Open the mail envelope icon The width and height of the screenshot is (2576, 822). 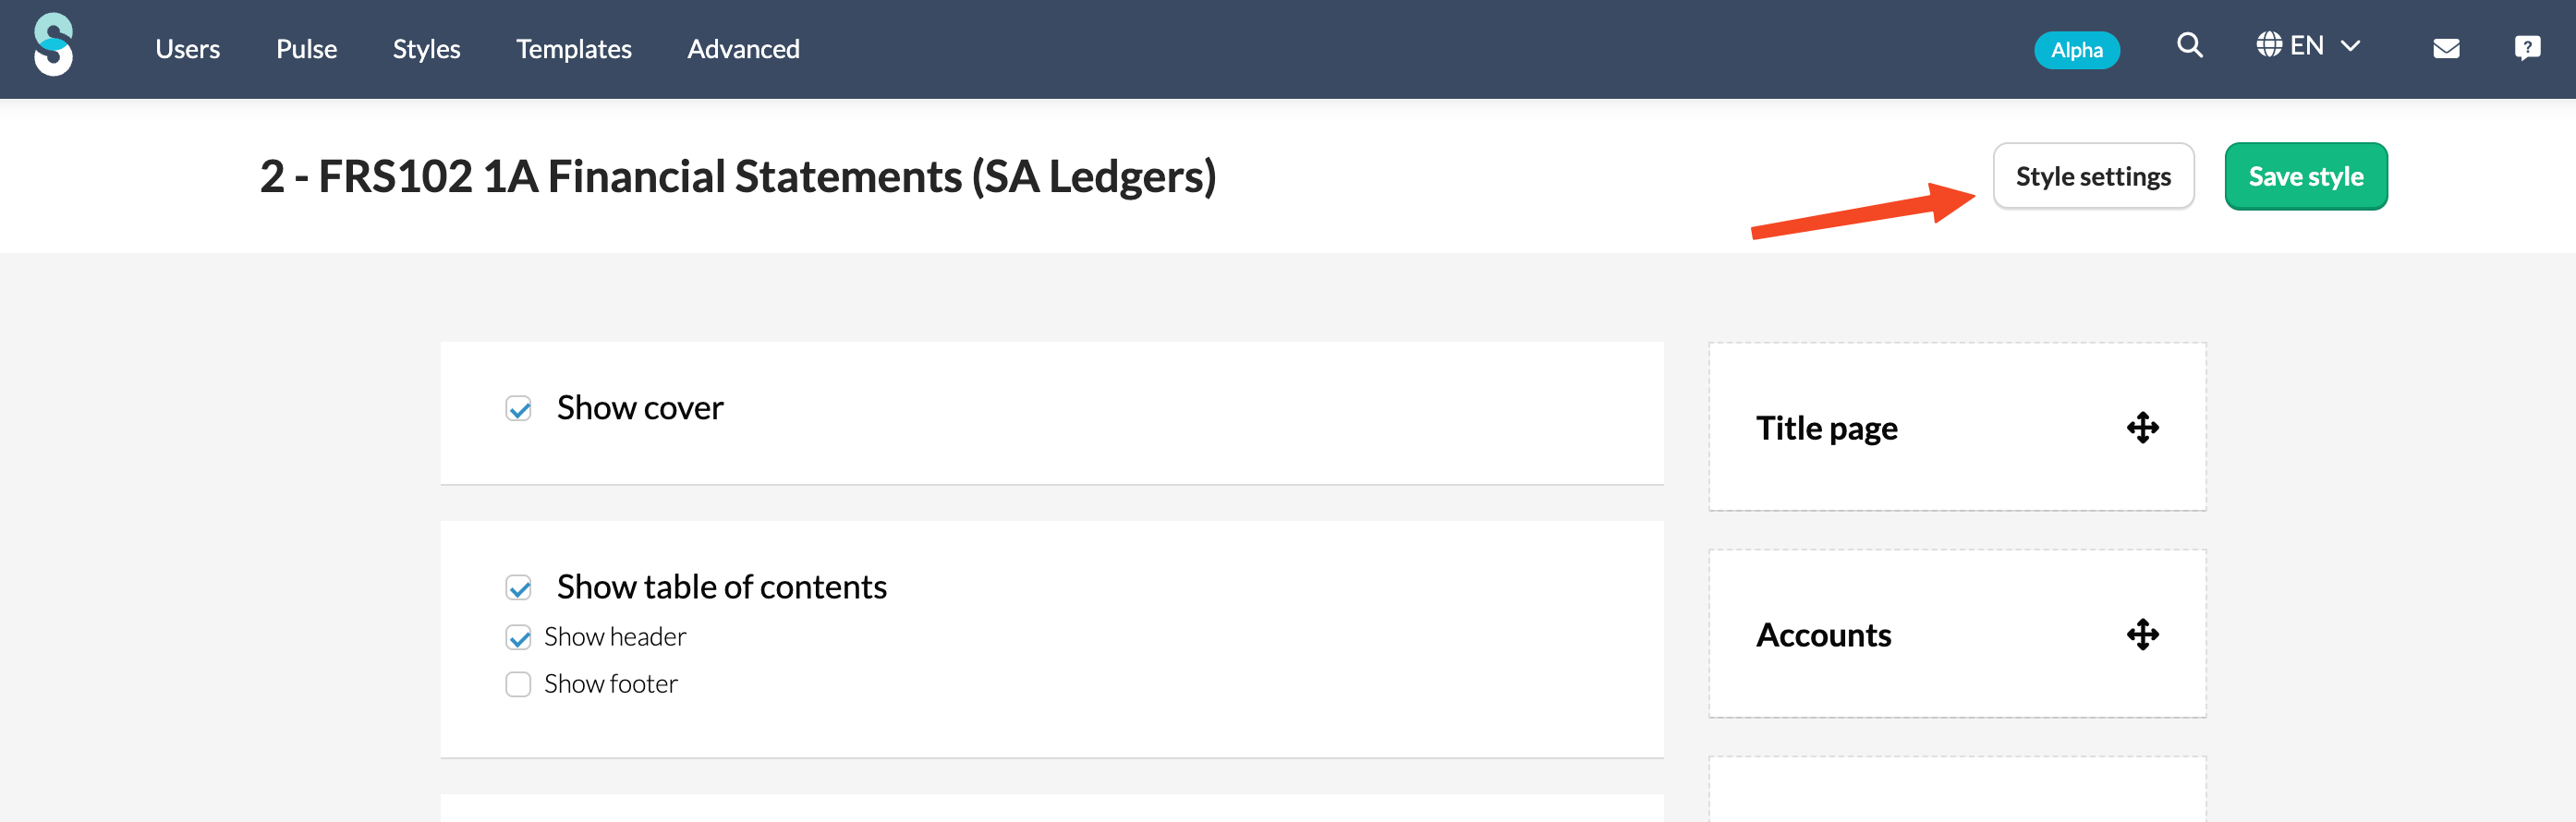point(2446,48)
